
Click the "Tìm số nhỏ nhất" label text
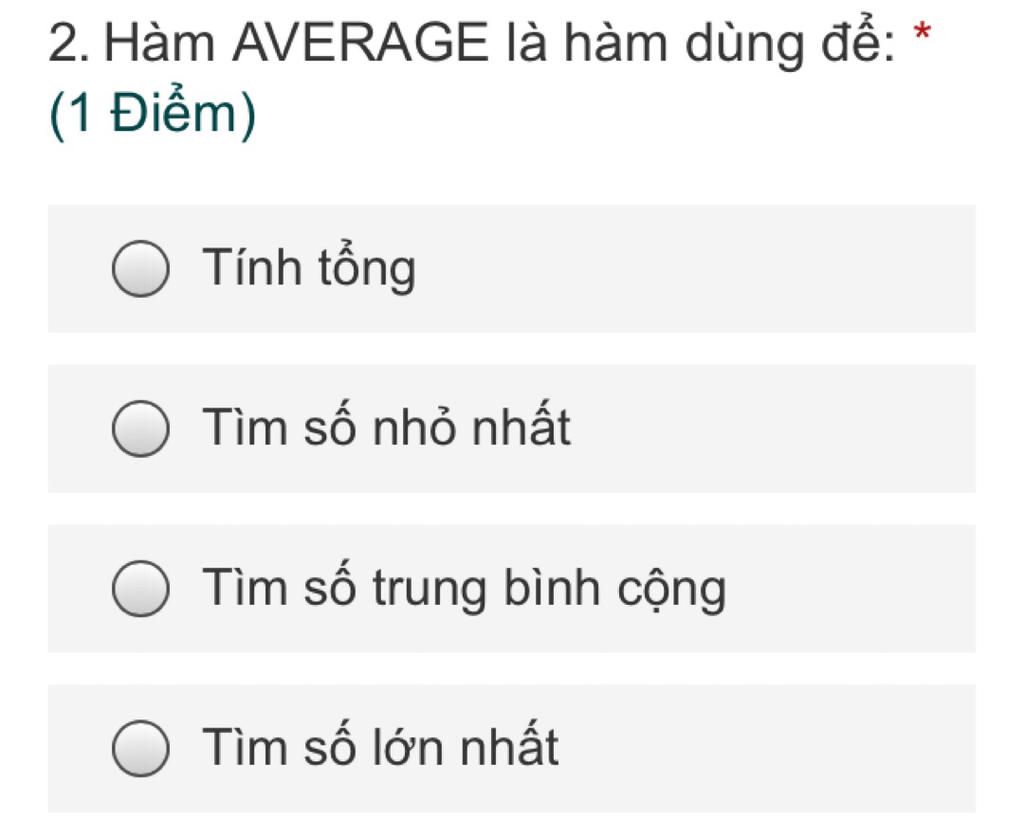[x=386, y=429]
